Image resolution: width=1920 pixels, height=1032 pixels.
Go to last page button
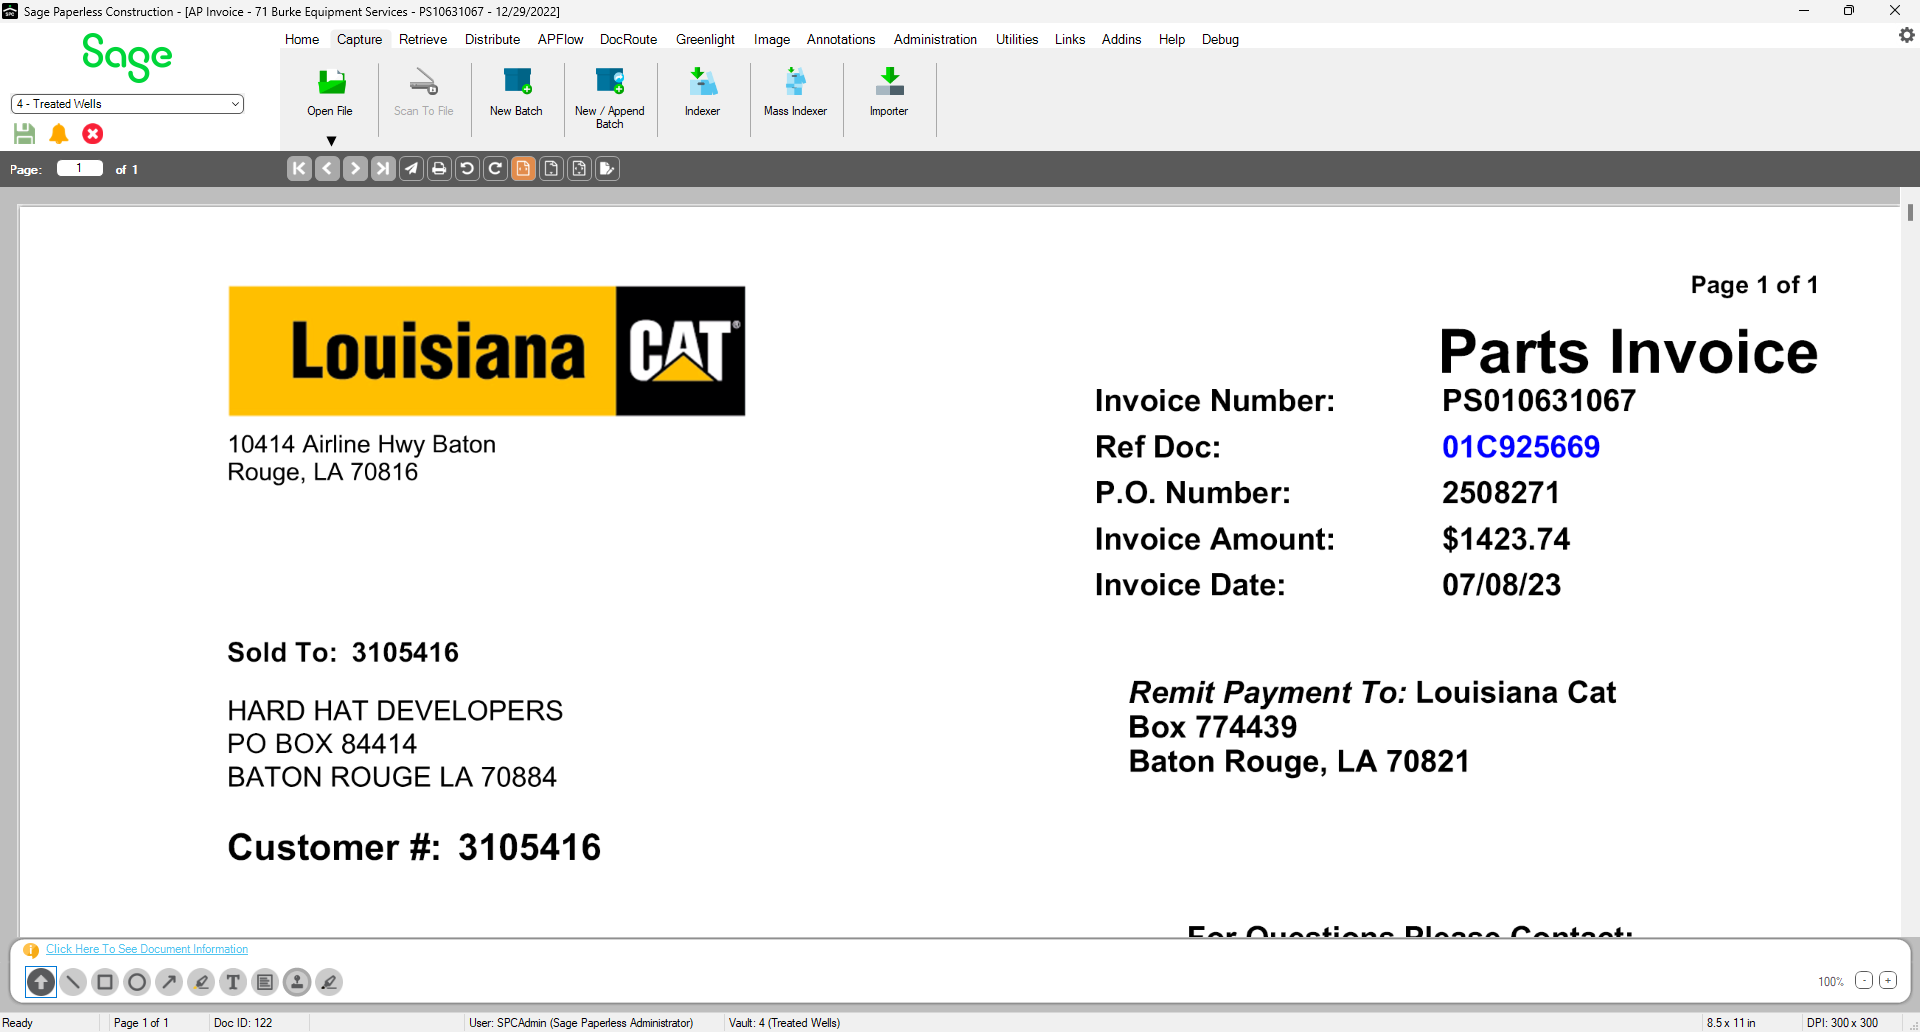(x=383, y=169)
